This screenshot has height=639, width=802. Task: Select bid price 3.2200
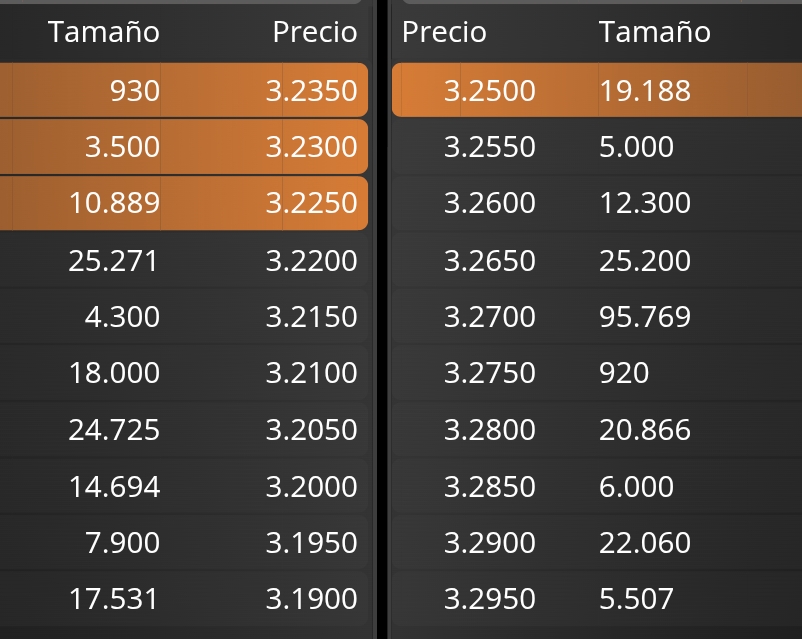(311, 260)
